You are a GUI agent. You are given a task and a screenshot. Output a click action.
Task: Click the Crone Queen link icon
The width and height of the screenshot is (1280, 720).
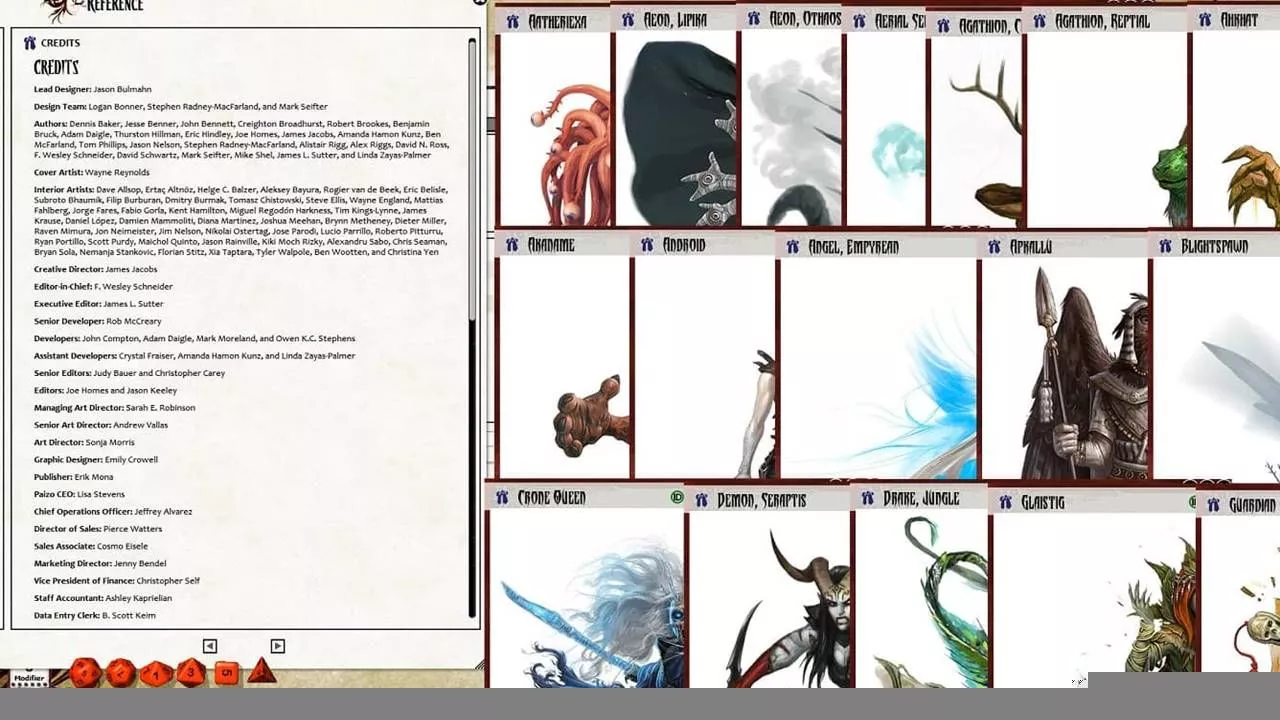(x=502, y=497)
